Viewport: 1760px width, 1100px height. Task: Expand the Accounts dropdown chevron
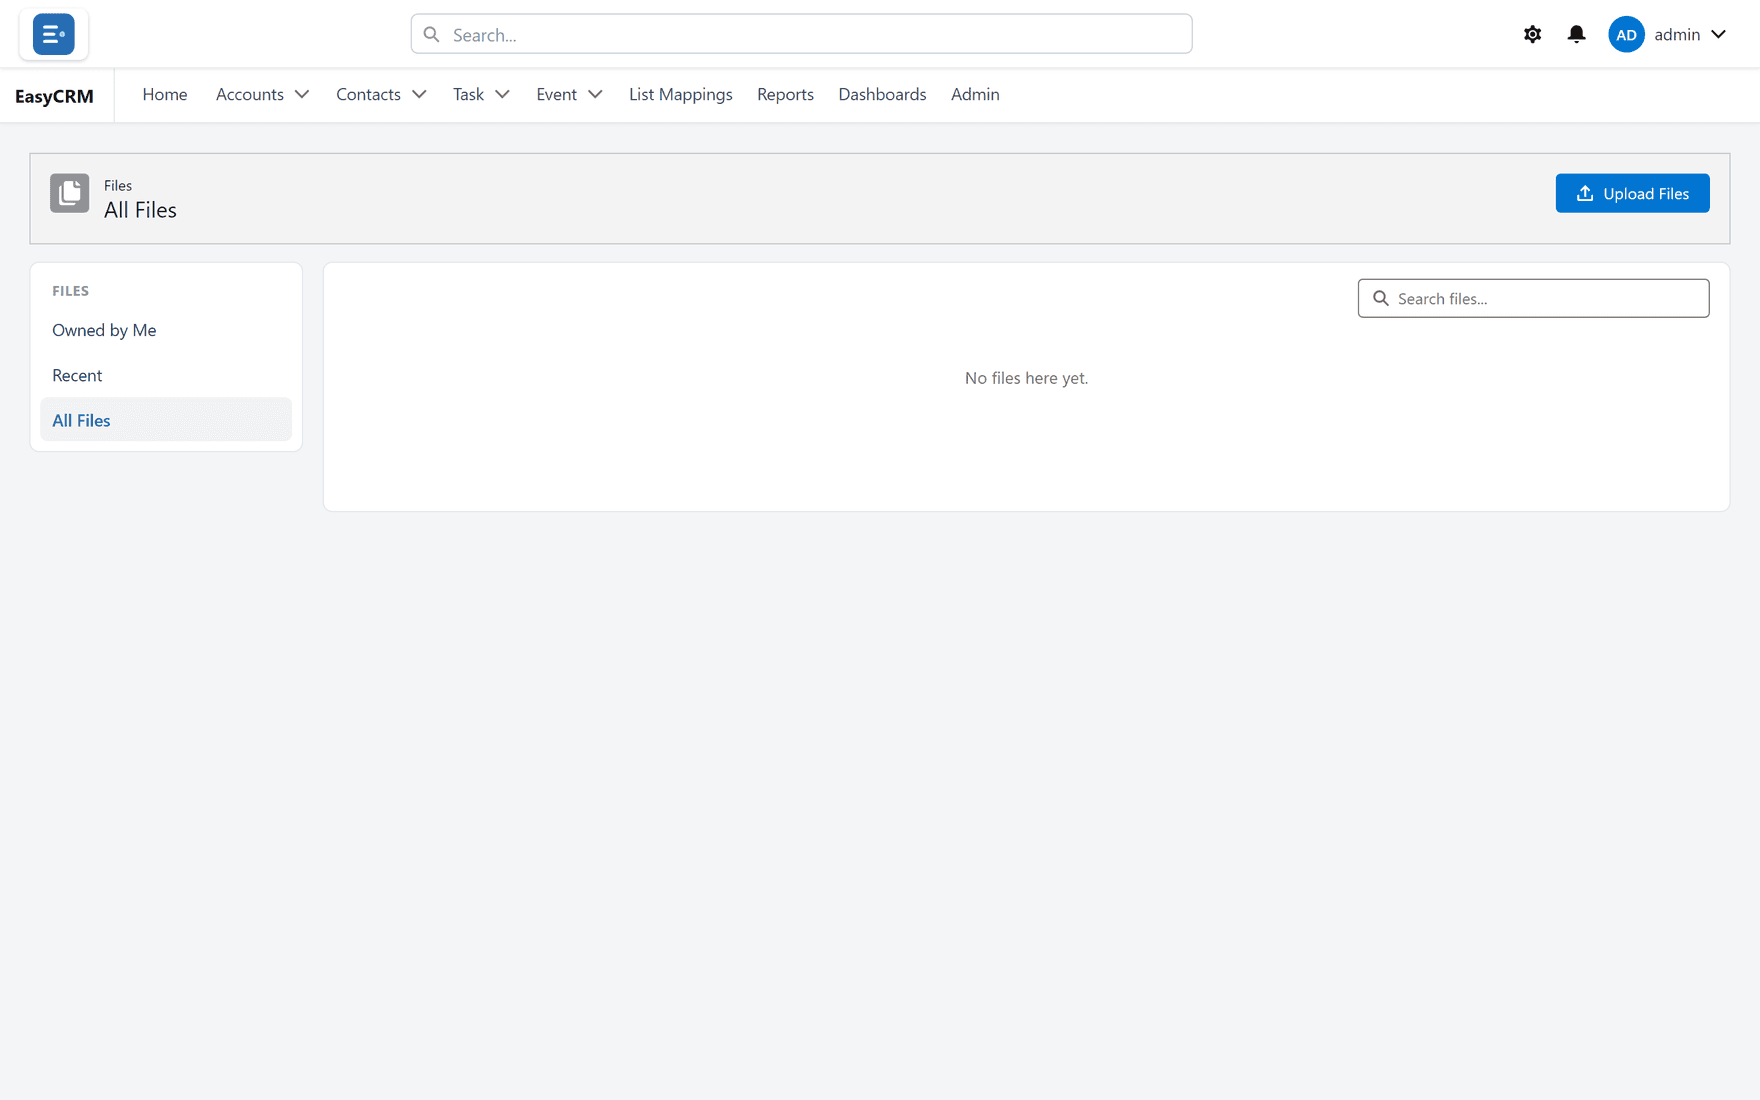tap(302, 94)
